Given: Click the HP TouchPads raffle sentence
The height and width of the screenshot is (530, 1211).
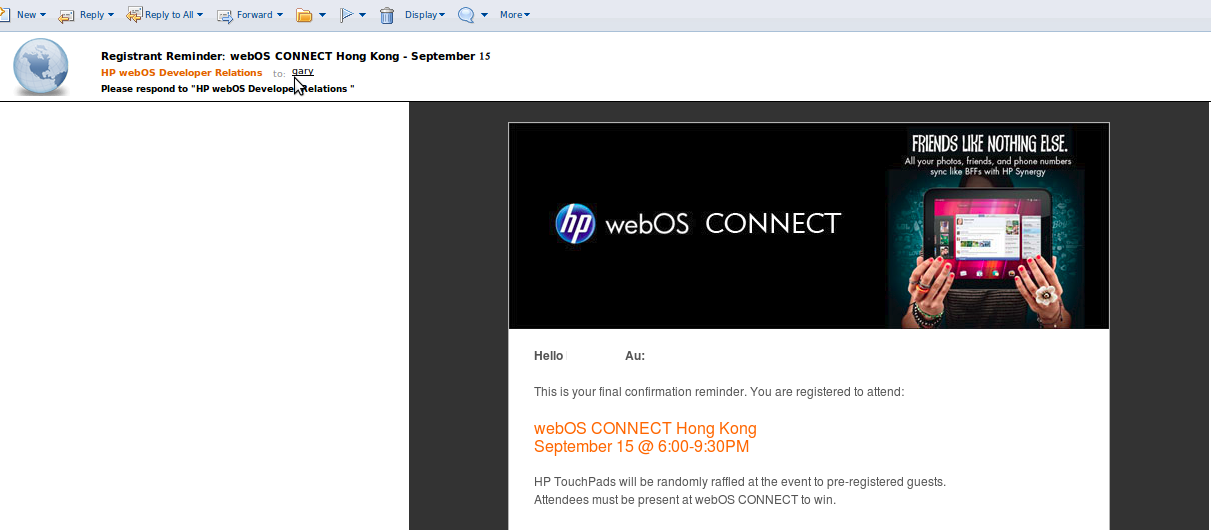Looking at the screenshot, I should 740,482.
